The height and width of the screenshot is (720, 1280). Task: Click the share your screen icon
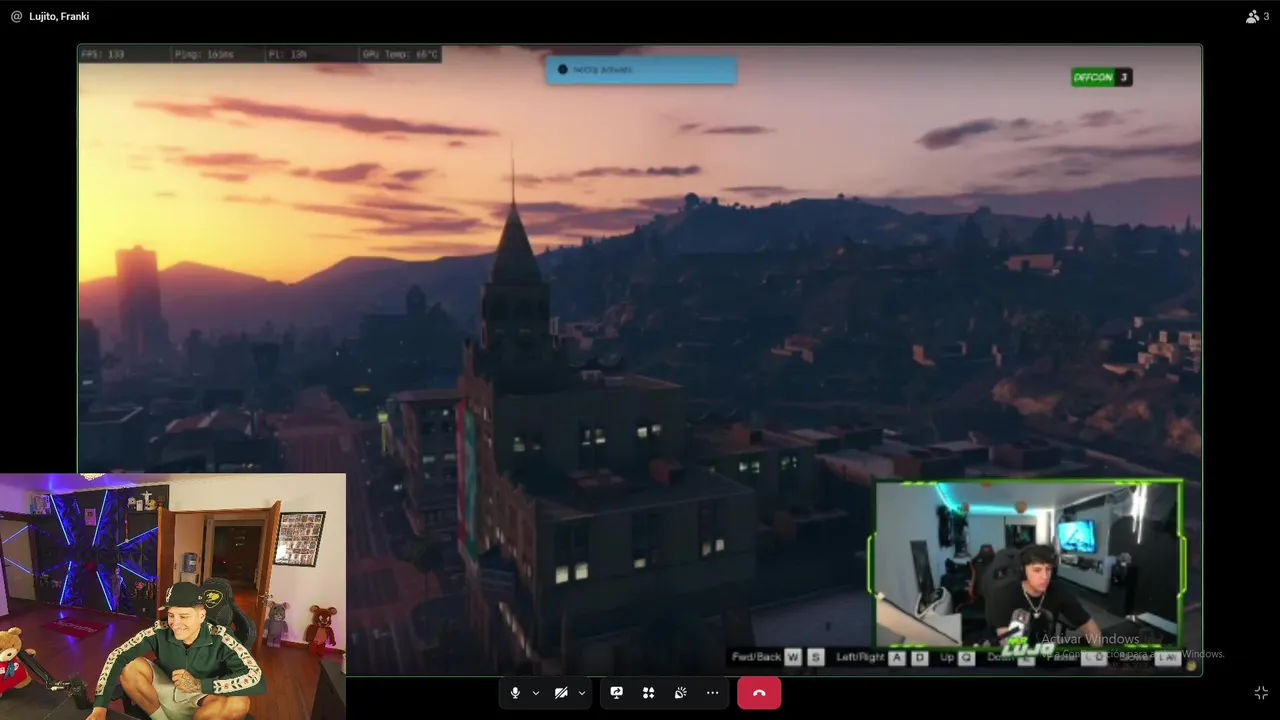(617, 693)
